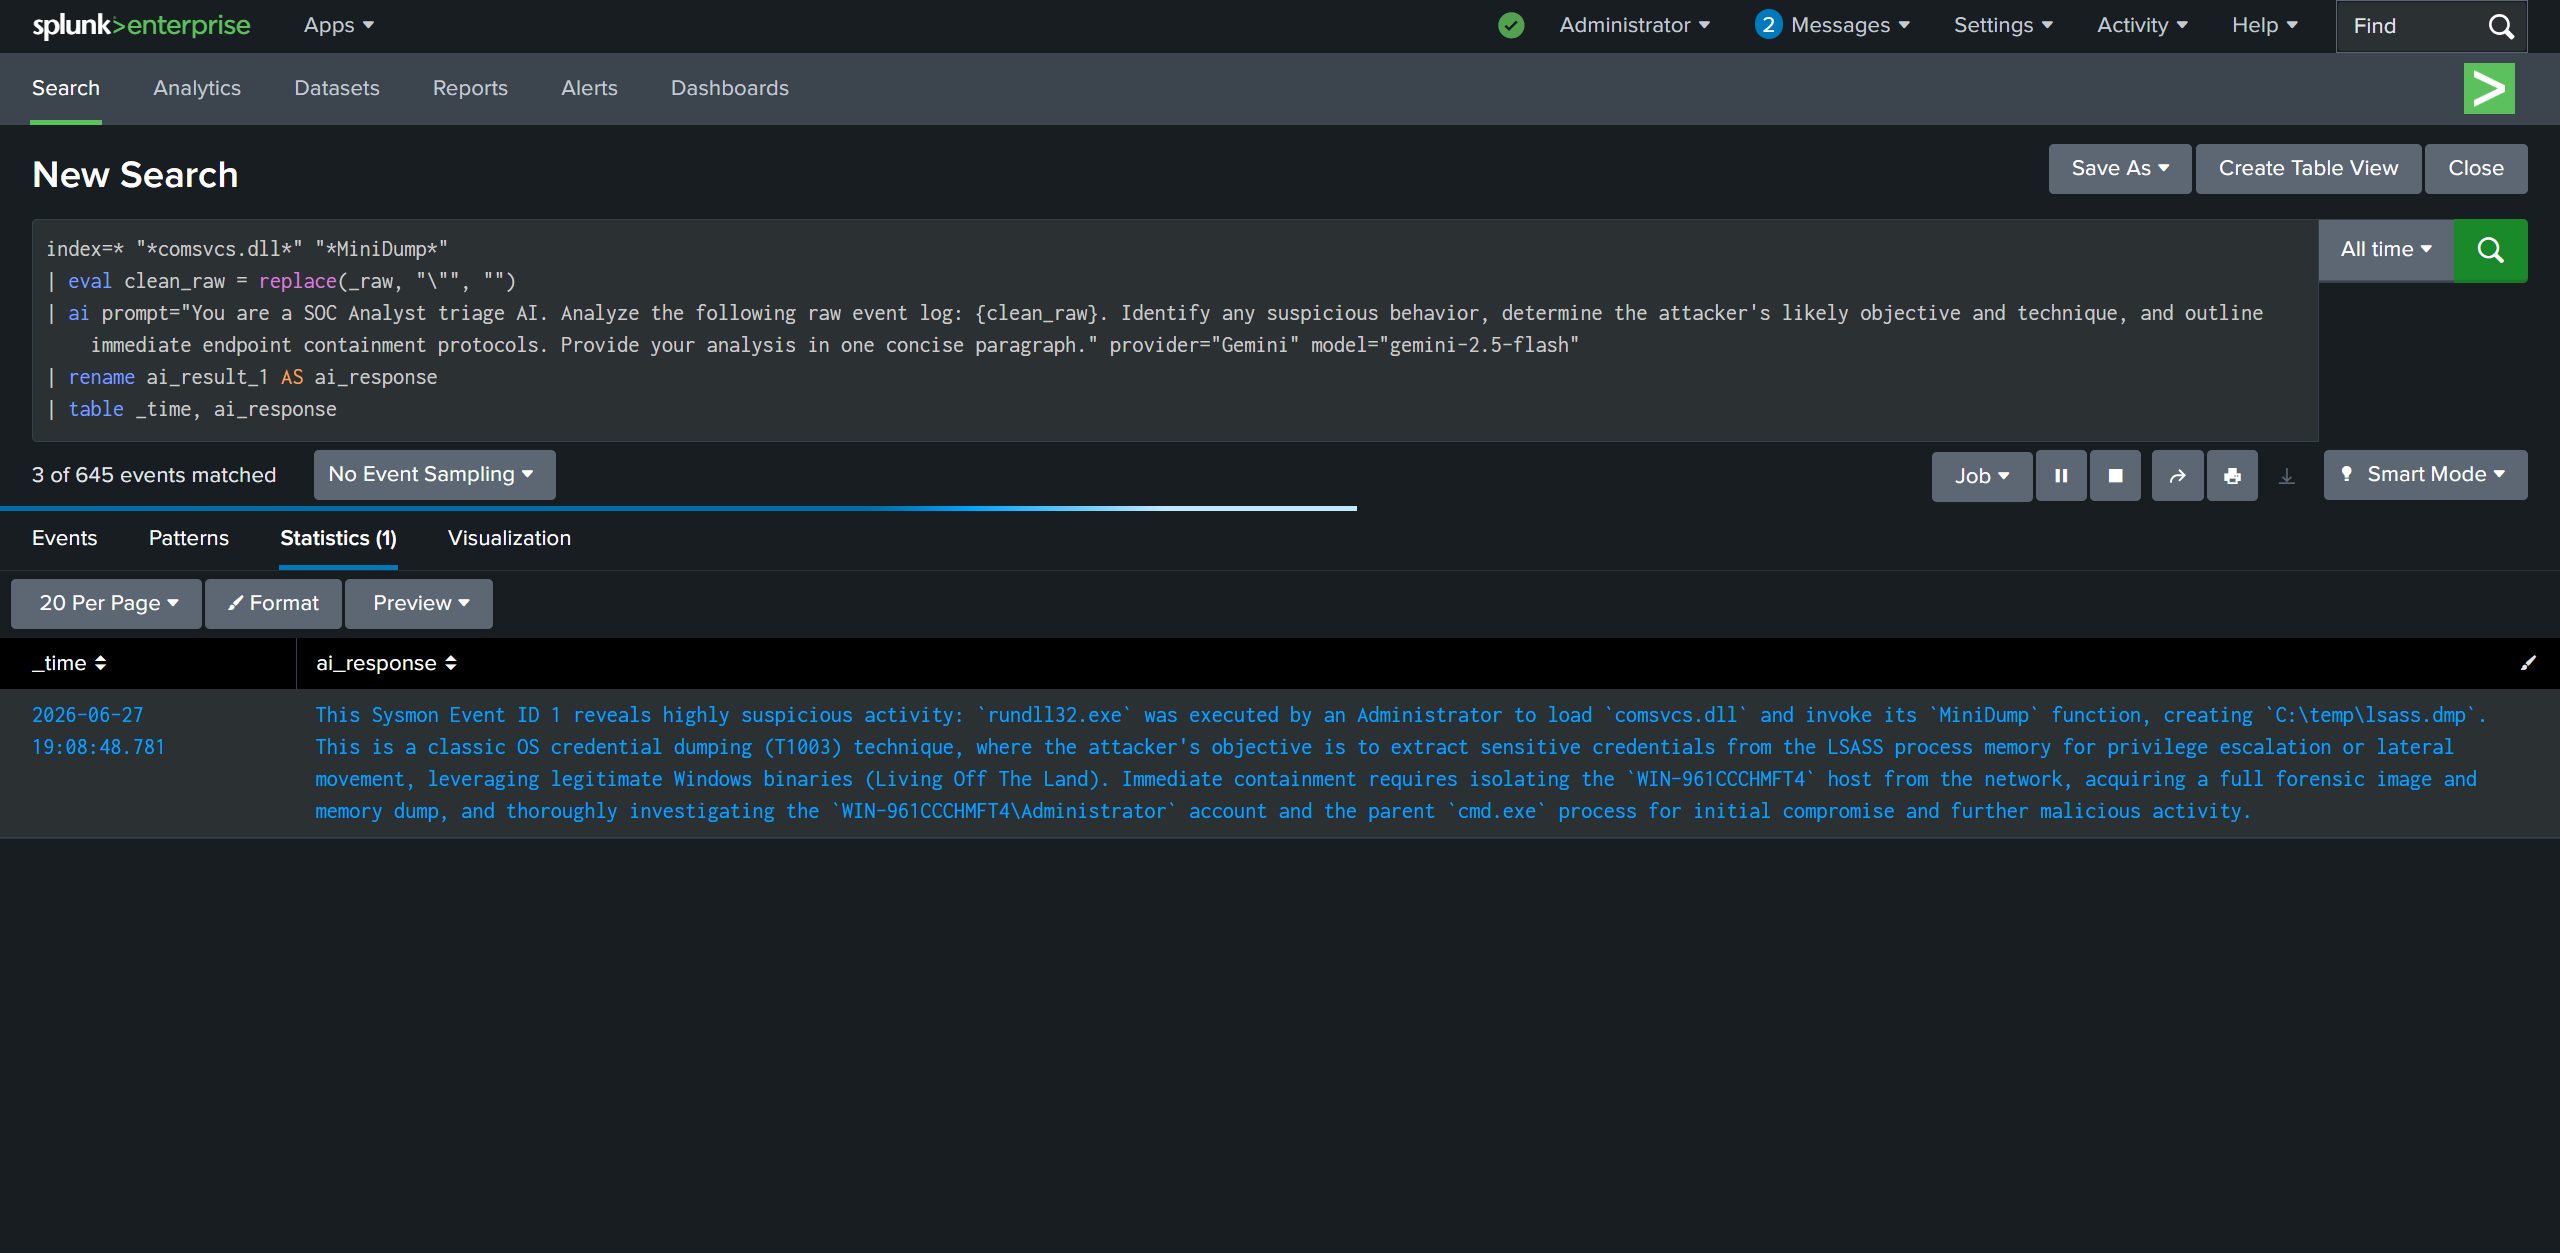The width and height of the screenshot is (2560, 1253).
Task: Open the Help menu
Action: point(2264,25)
